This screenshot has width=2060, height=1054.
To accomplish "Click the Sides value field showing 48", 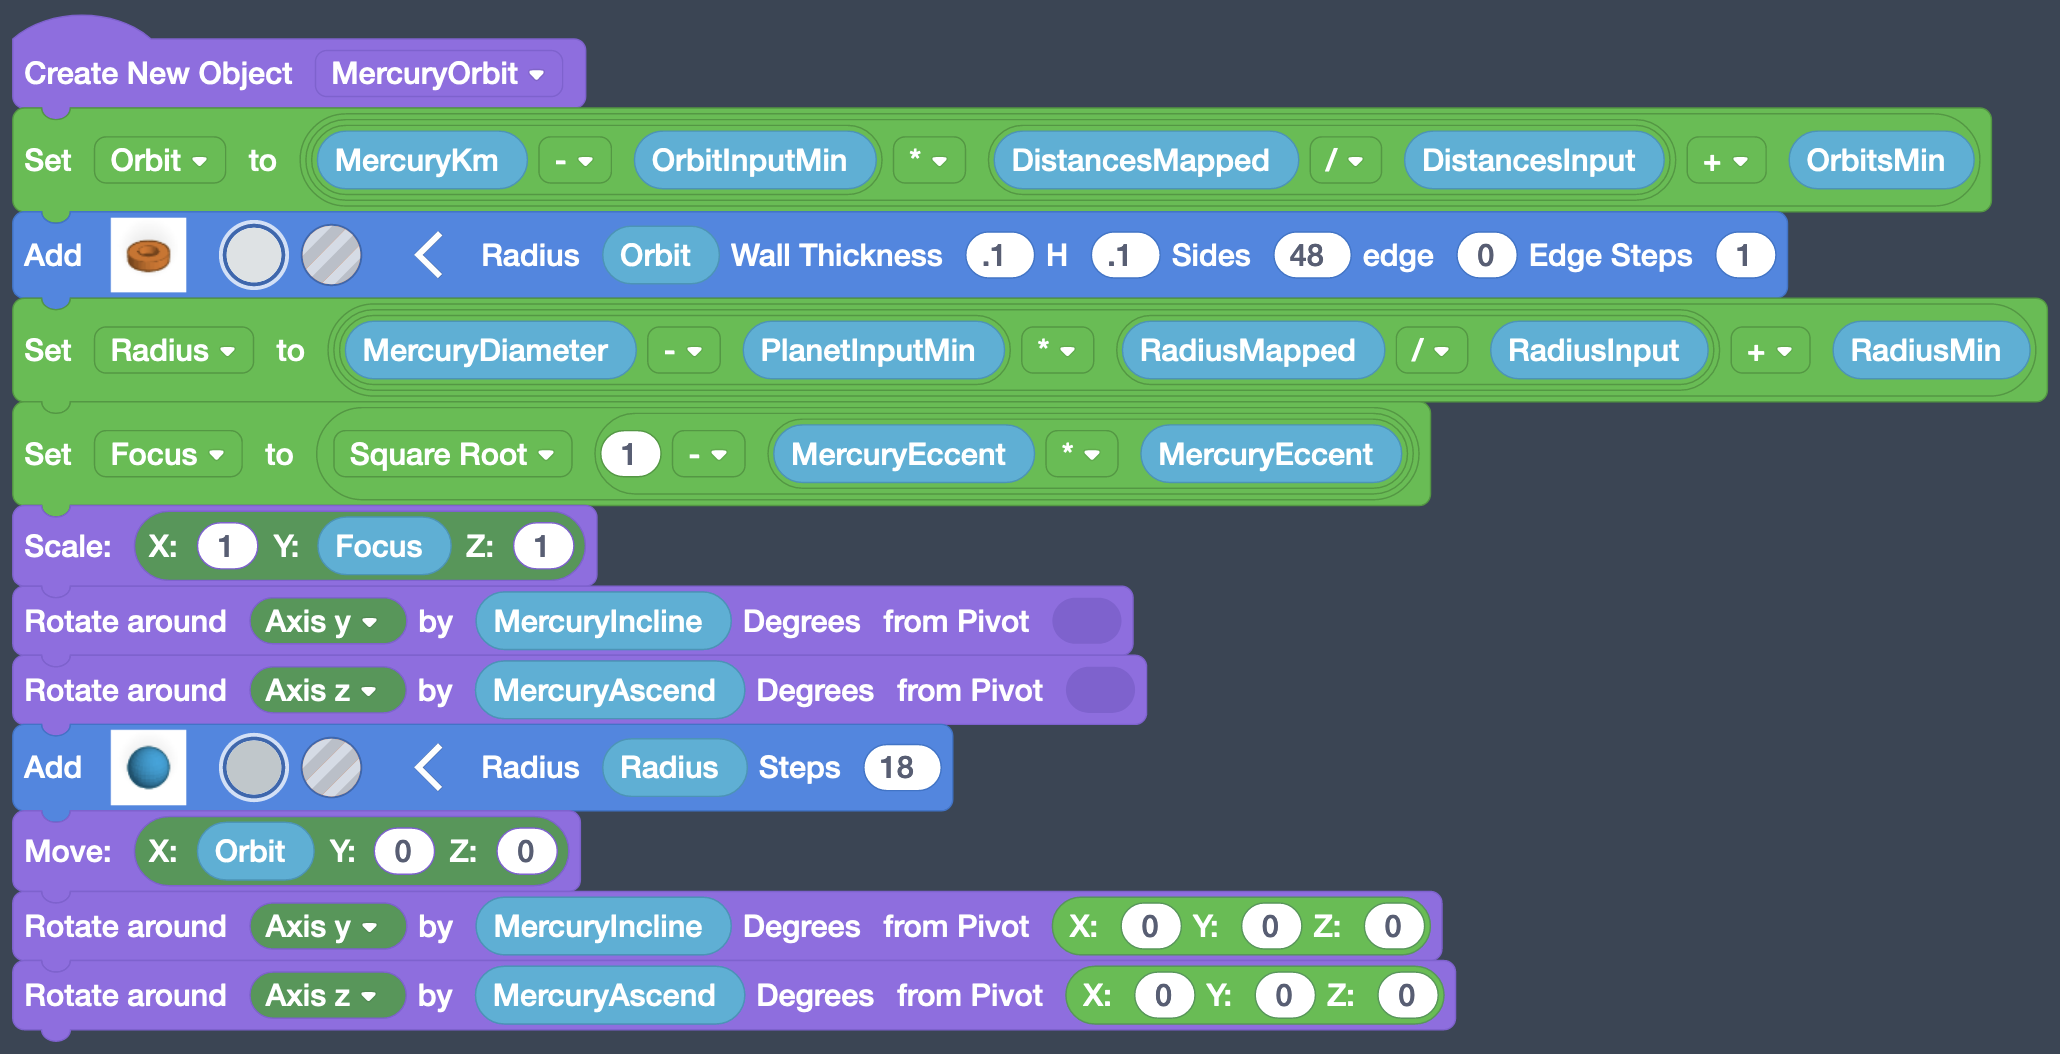I will point(1311,255).
